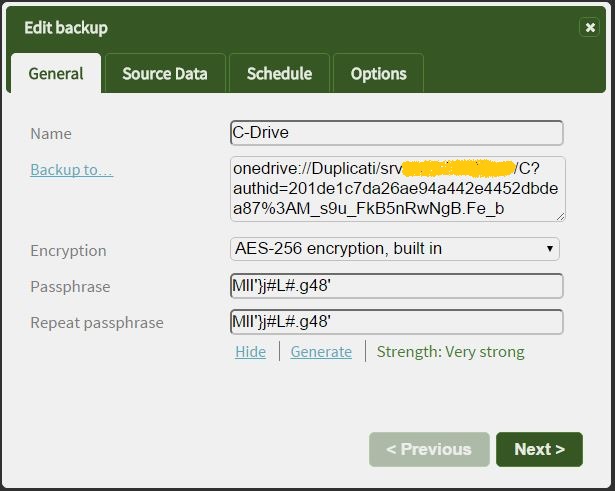Click the Edit backup dialog title
This screenshot has height=491, width=615.
(66, 28)
